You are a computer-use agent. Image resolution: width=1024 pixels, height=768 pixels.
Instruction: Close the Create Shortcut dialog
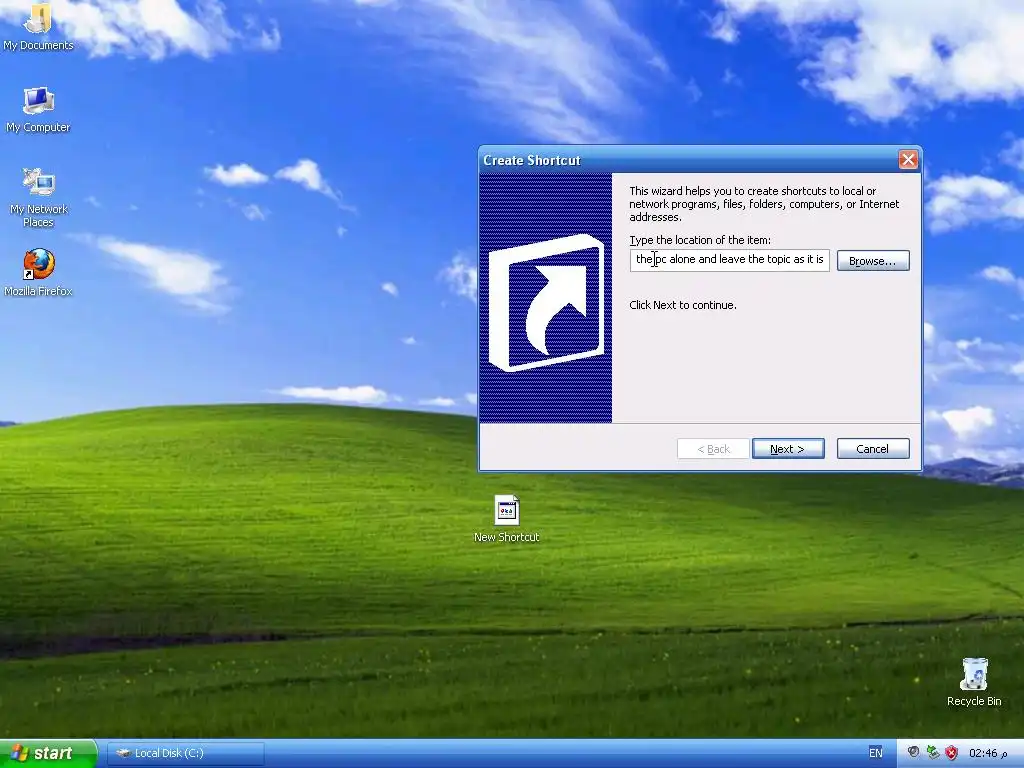(908, 159)
